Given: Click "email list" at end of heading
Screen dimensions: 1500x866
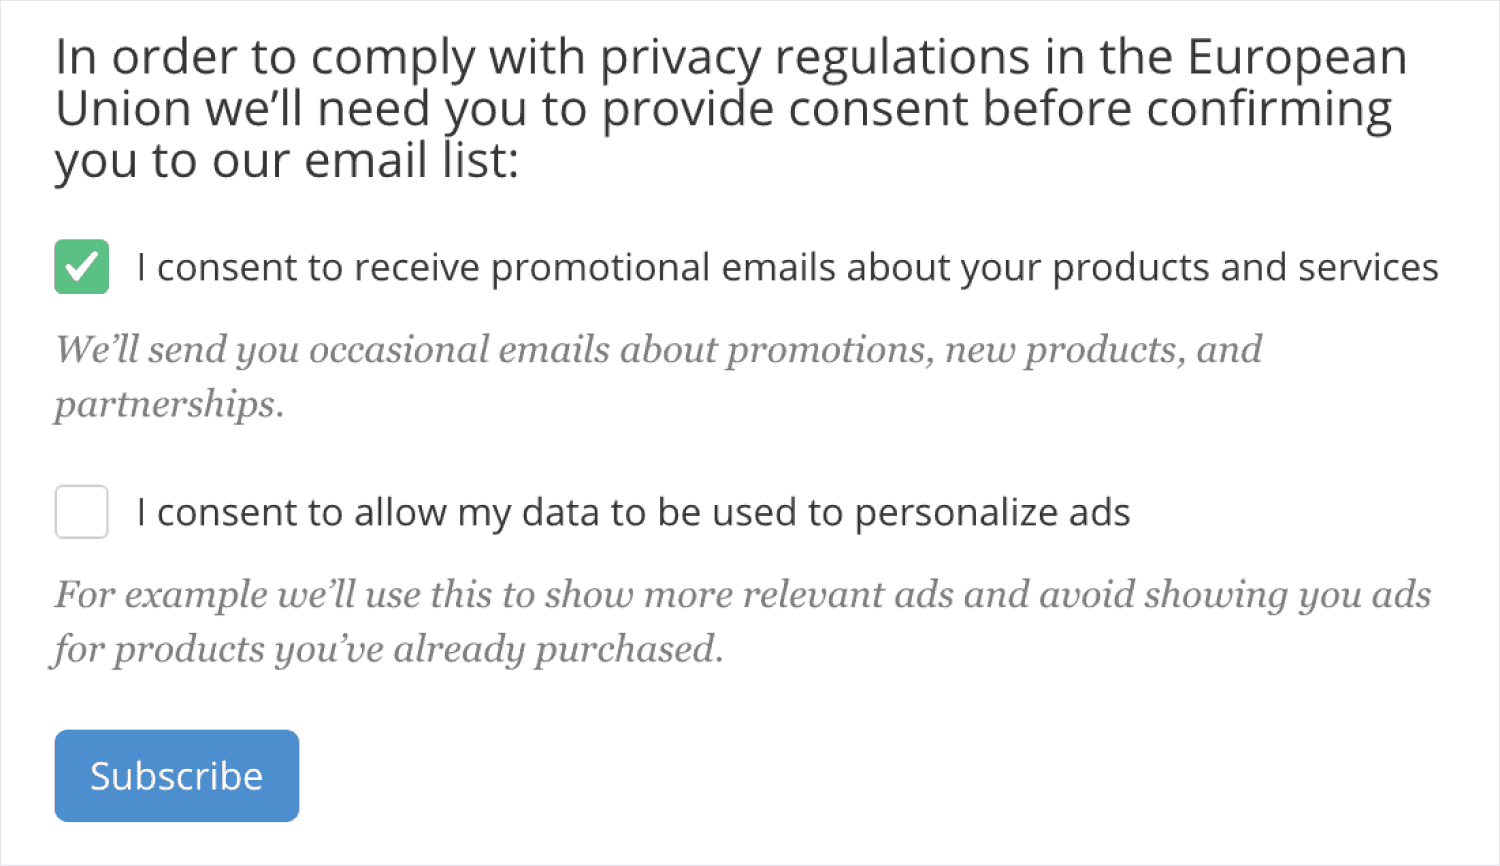Looking at the screenshot, I should click(410, 161).
